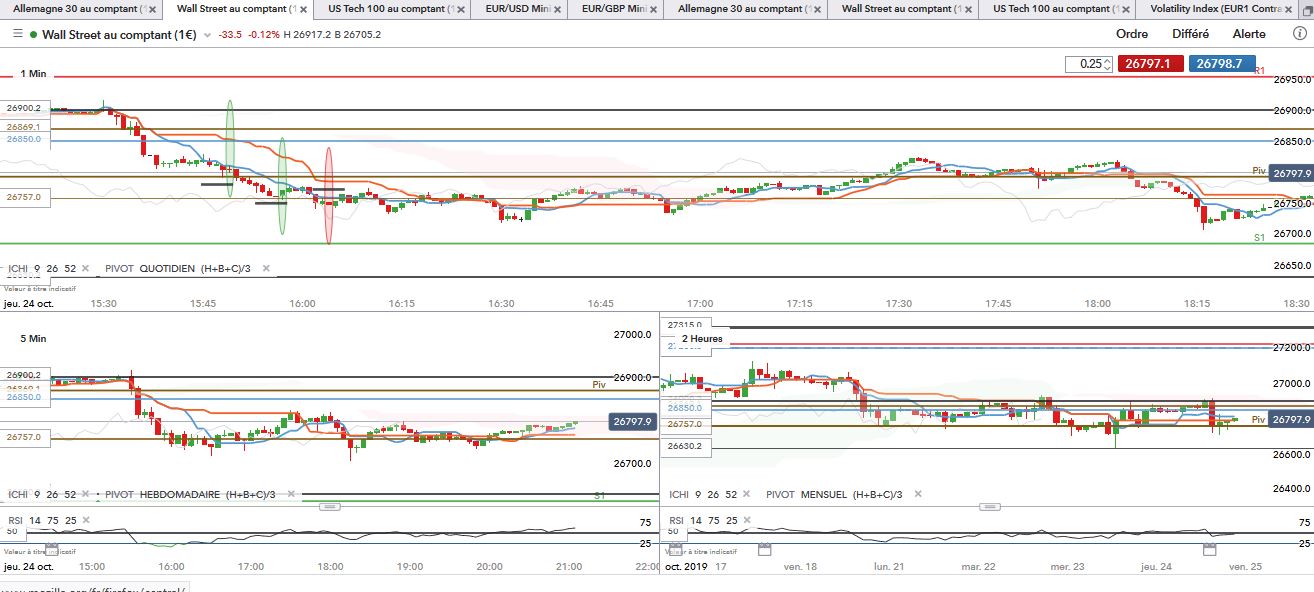Remove the ICHI indicator from the 1 Min chart
The image size is (1314, 592).
85,268
